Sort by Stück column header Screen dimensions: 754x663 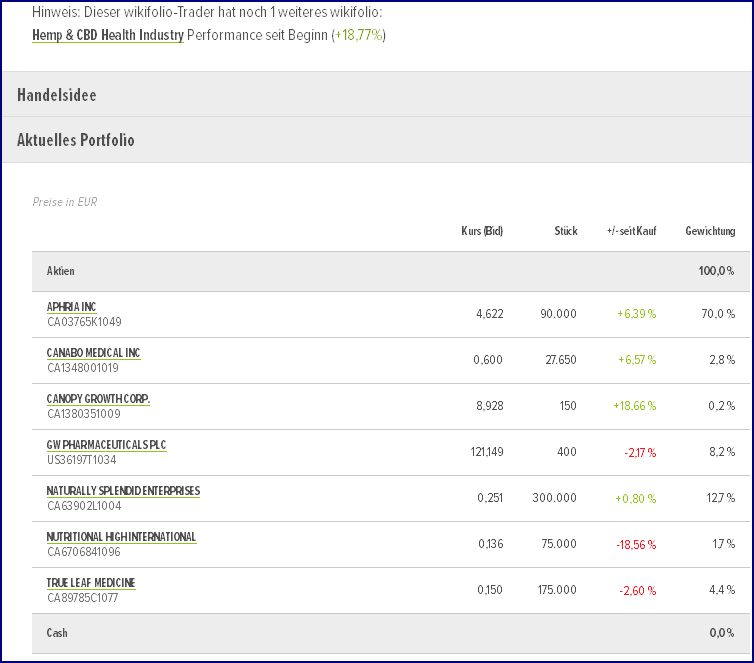point(566,231)
